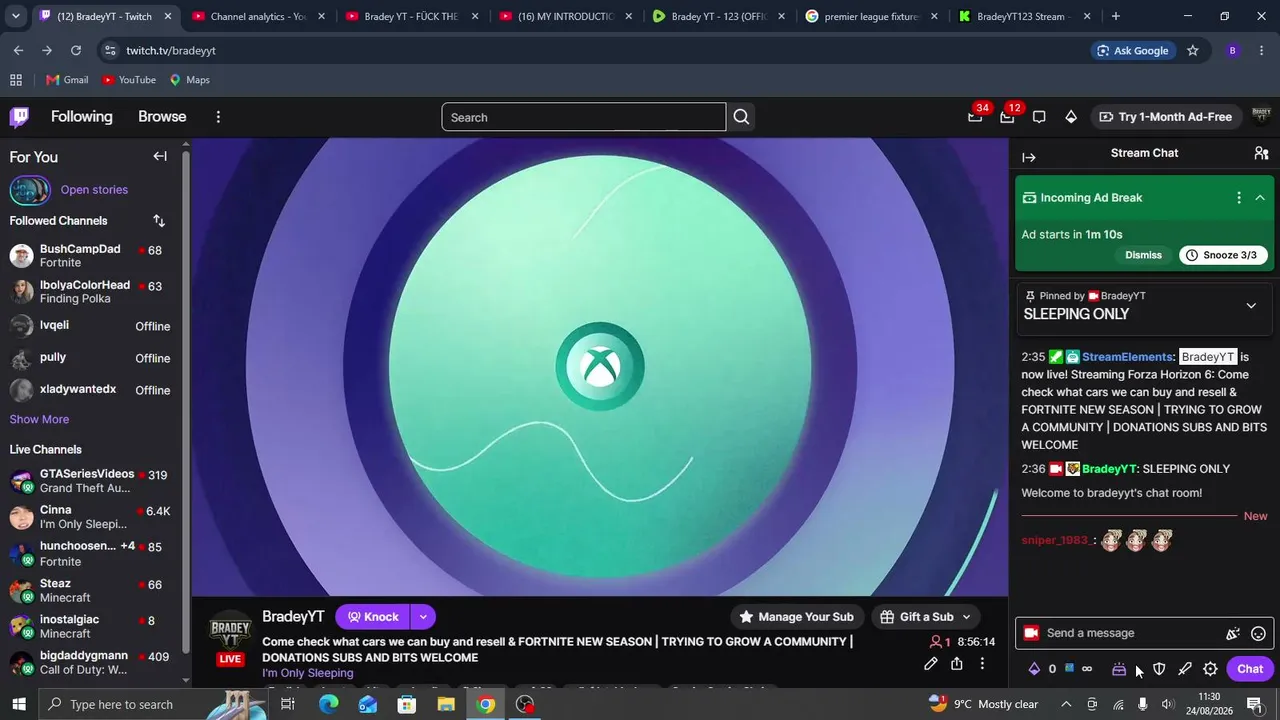1280x720 pixels.
Task: Switch to the BradeyYT123 Stream tab
Action: point(1023,16)
